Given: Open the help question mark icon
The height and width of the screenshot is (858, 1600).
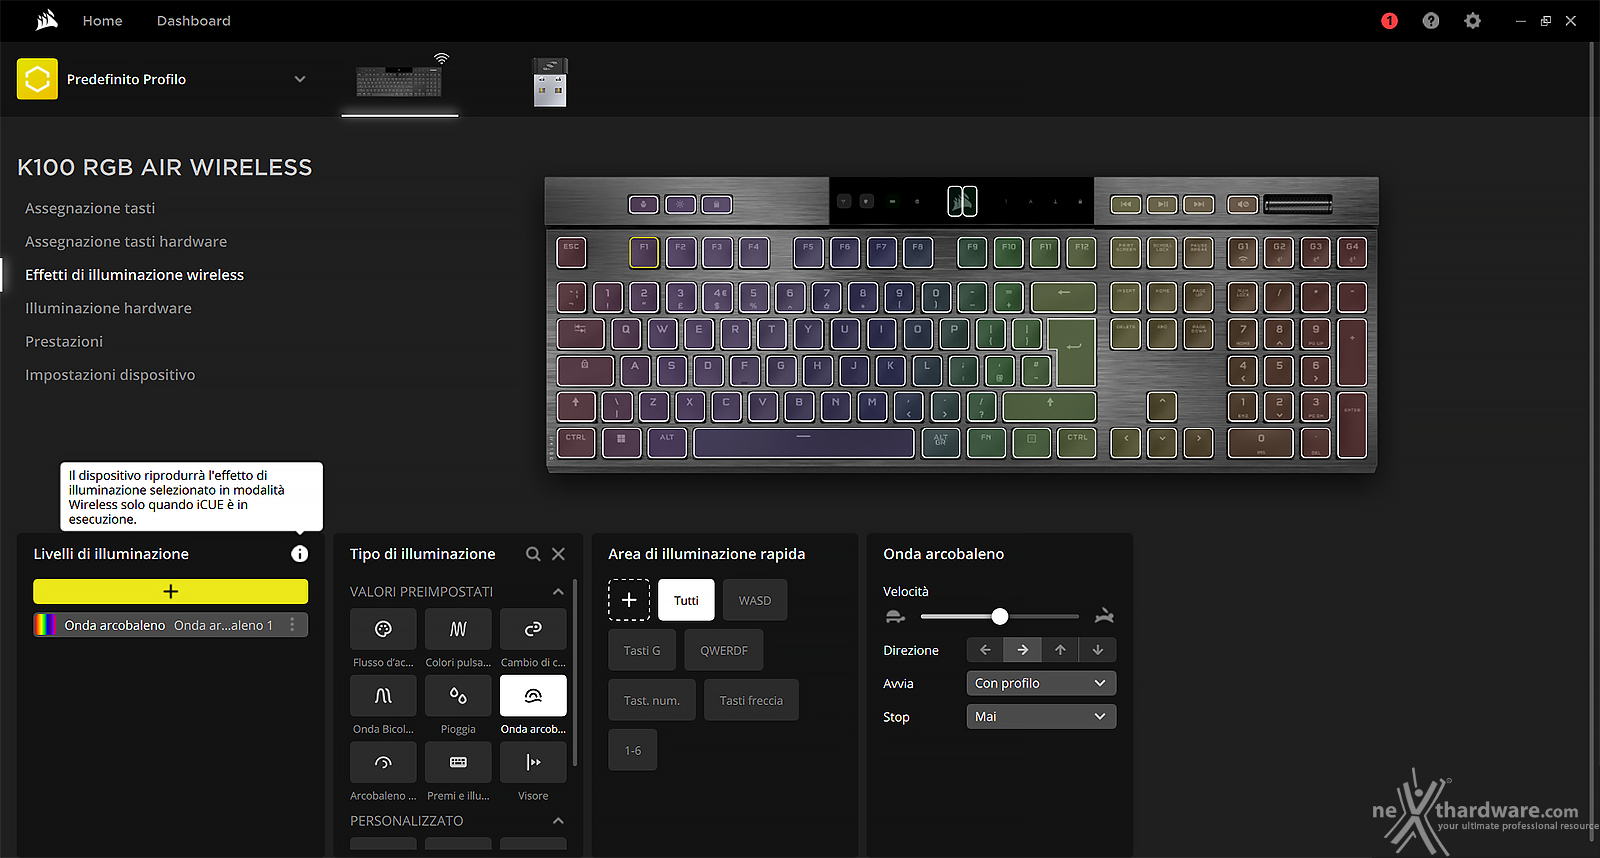Looking at the screenshot, I should pos(1431,21).
